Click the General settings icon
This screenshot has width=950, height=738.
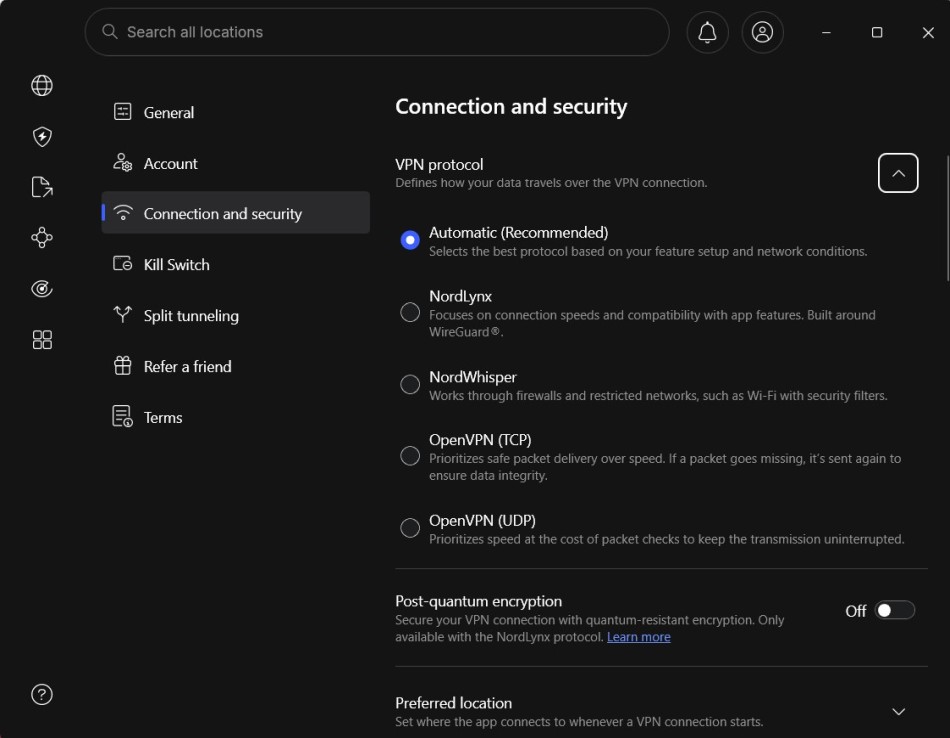(x=122, y=111)
